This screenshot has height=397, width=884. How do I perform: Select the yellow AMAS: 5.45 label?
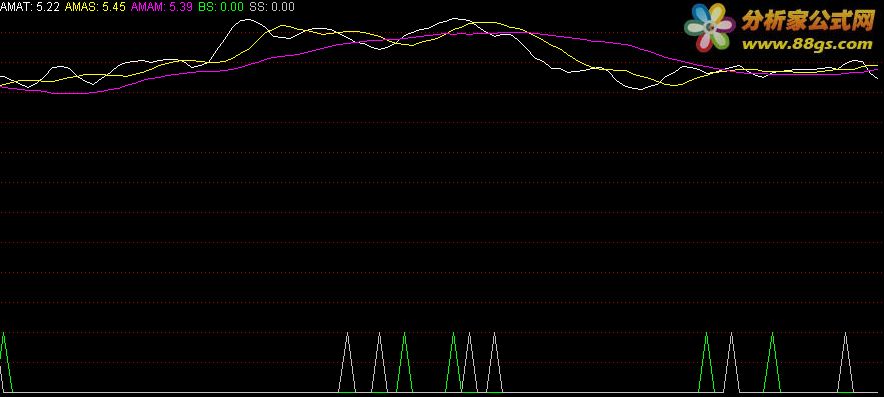pos(95,7)
